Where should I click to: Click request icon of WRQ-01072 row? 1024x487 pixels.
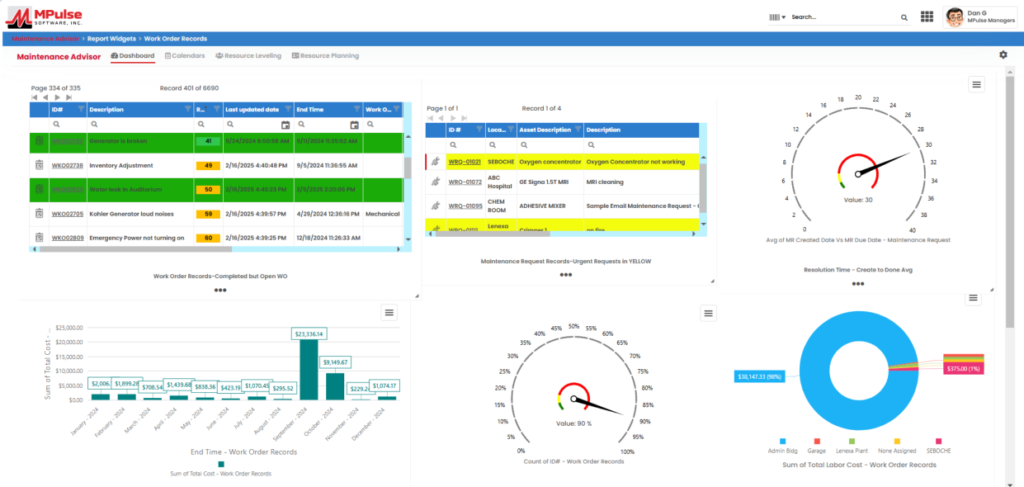[x=436, y=182]
